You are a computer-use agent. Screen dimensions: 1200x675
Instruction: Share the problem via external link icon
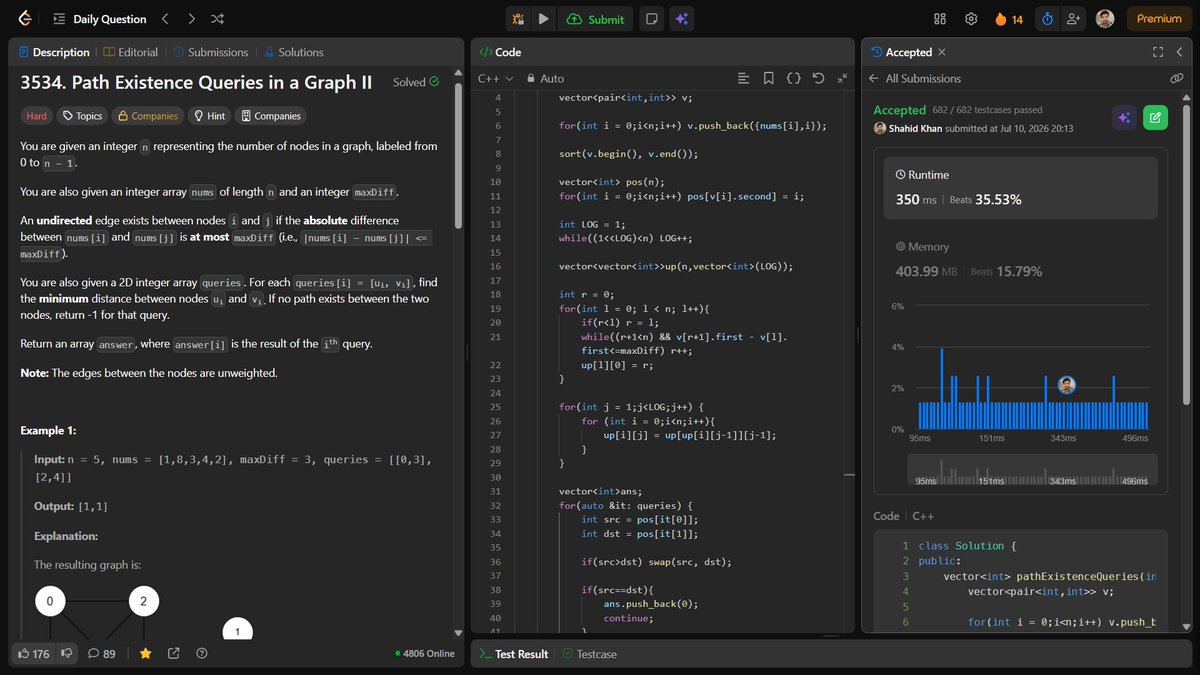pos(173,653)
